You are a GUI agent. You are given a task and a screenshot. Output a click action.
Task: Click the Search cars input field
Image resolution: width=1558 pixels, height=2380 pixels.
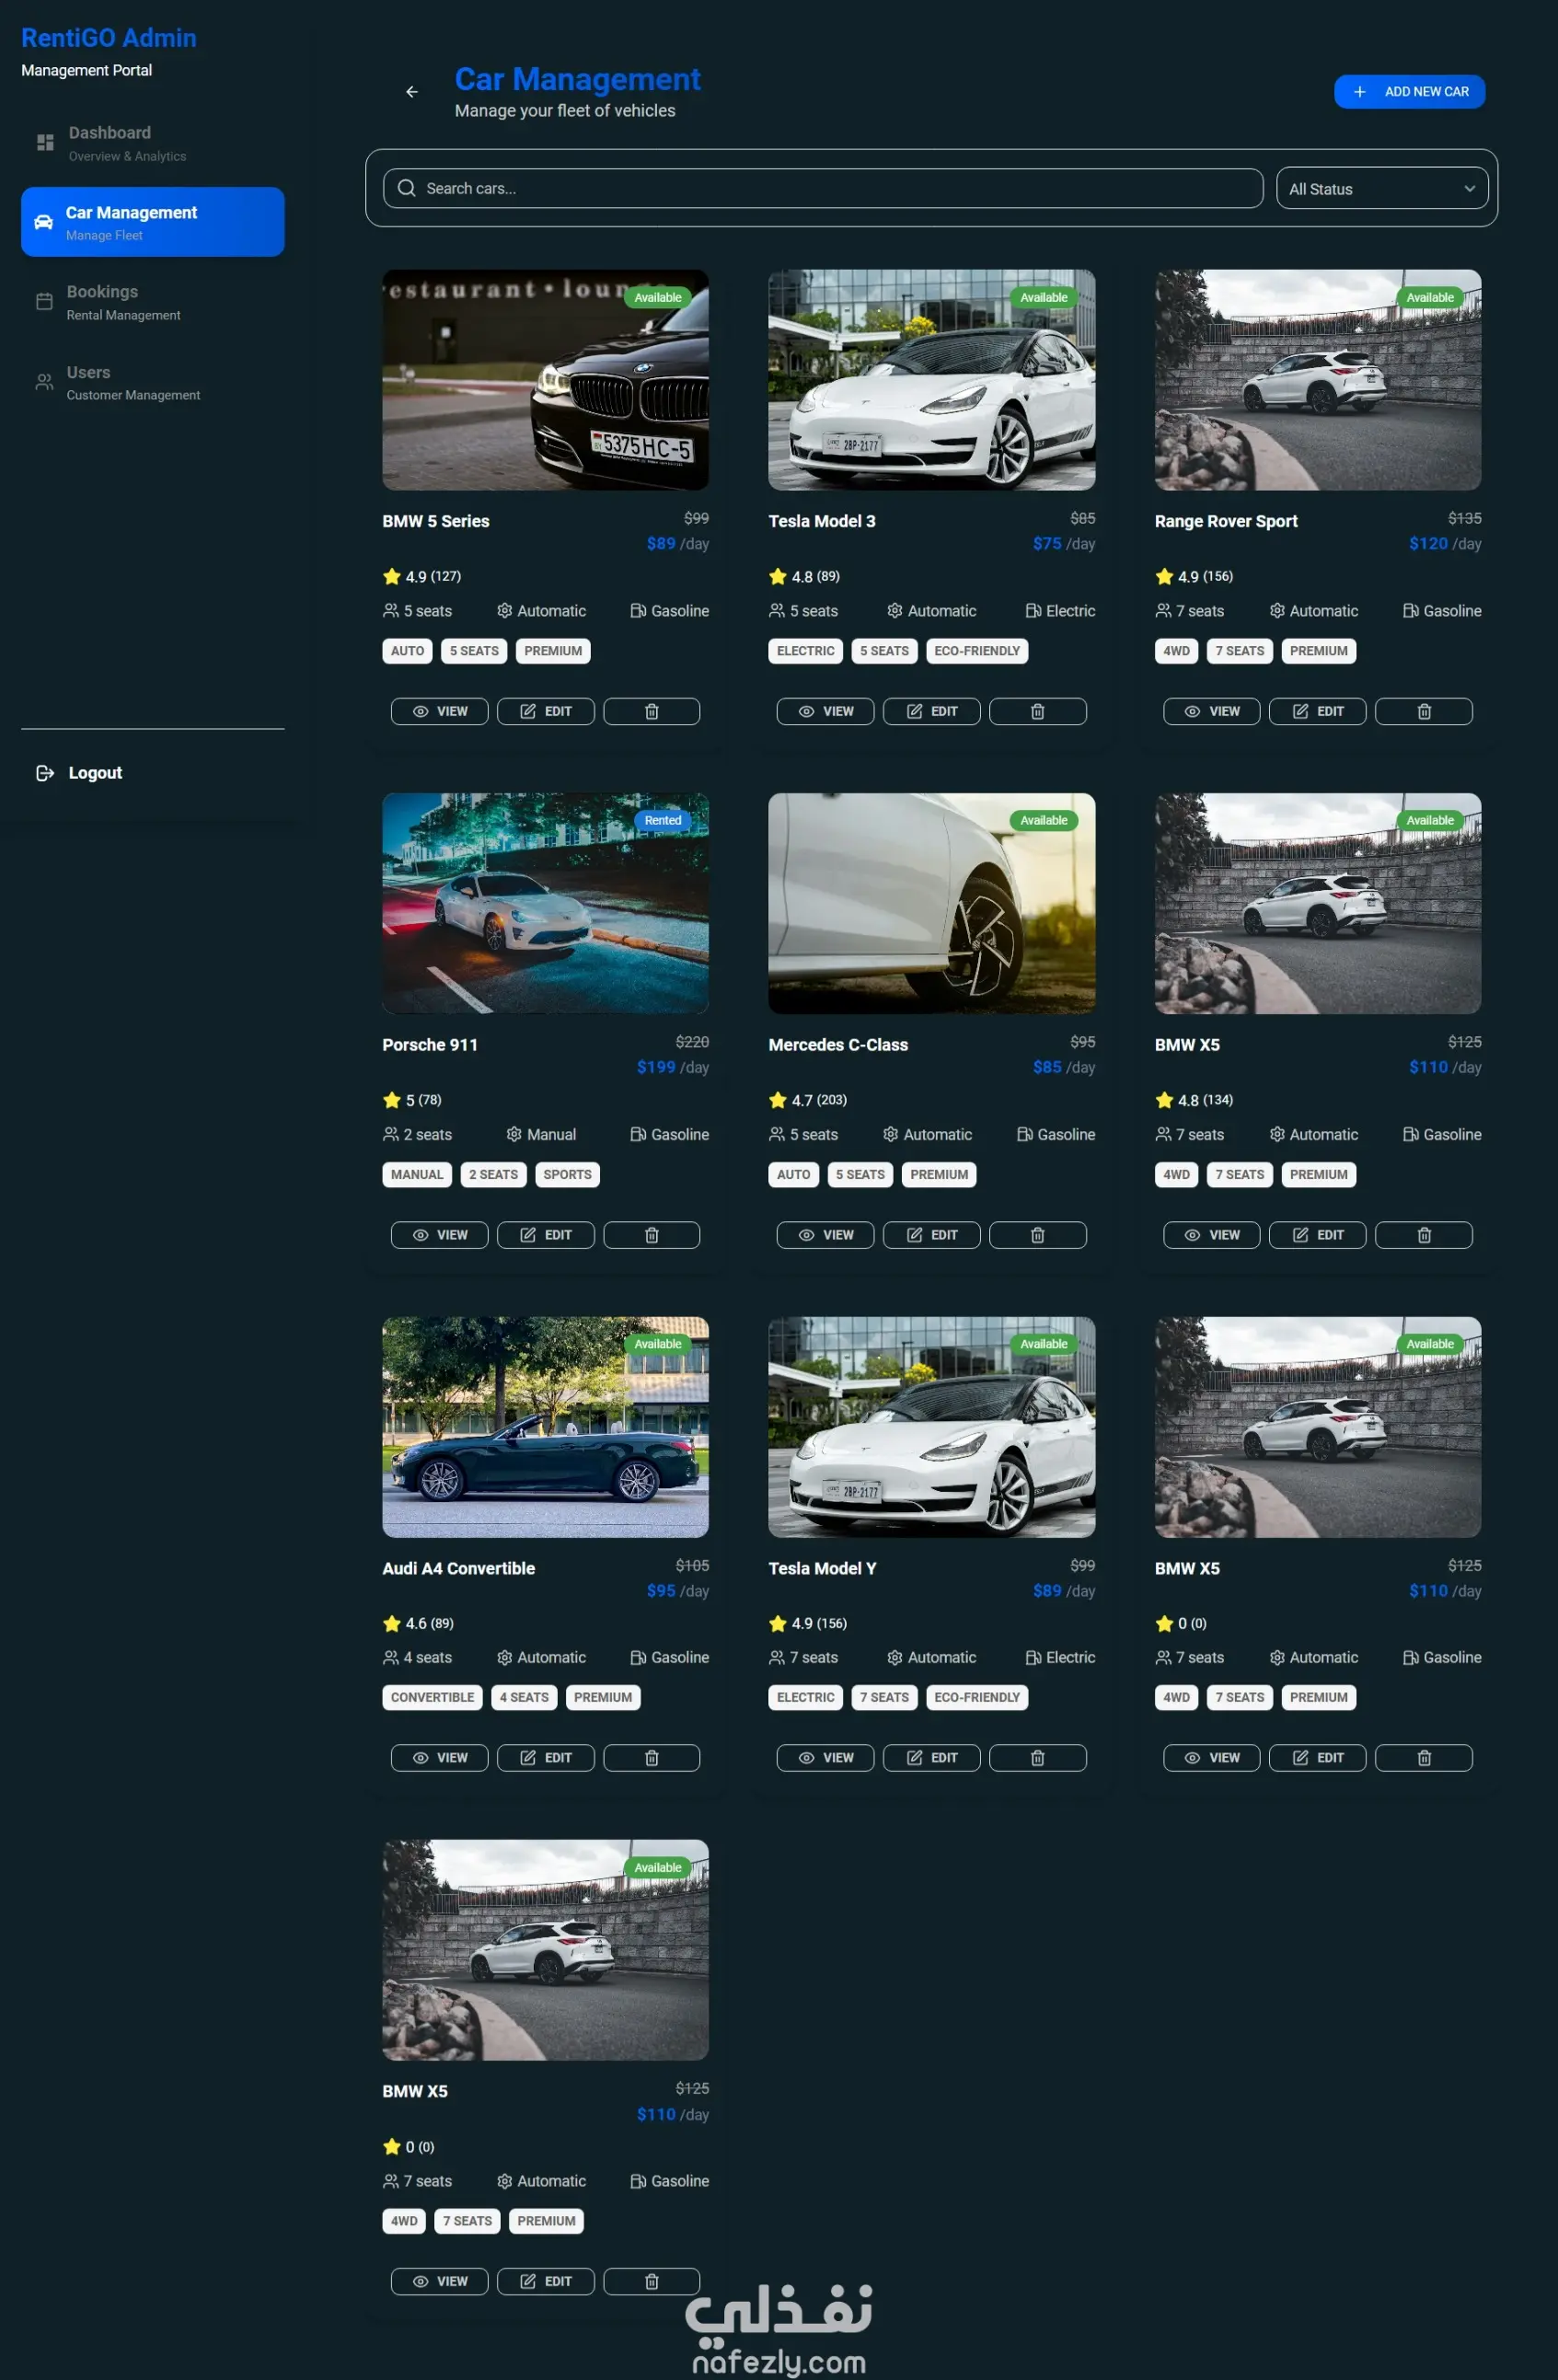pyautogui.click(x=823, y=188)
